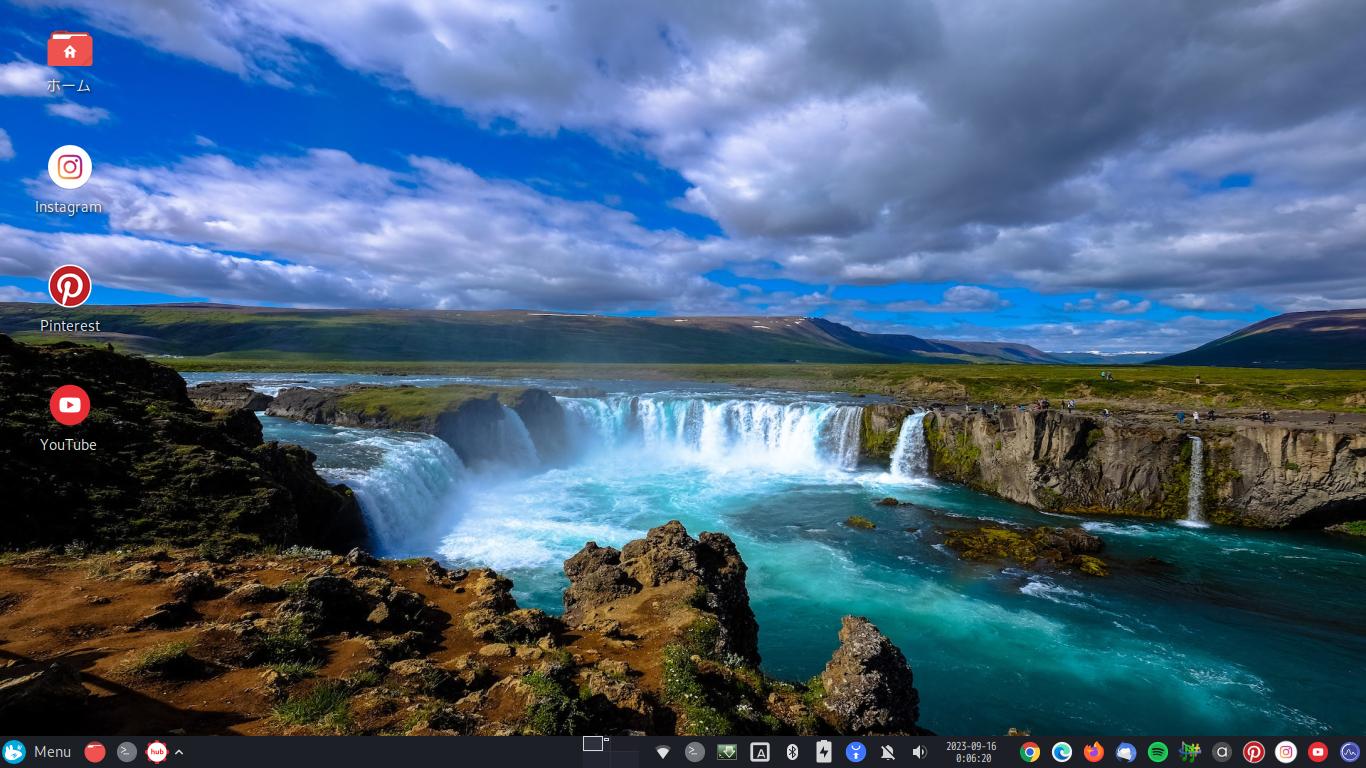Open the gray circular "a" app icon

coord(1222,752)
